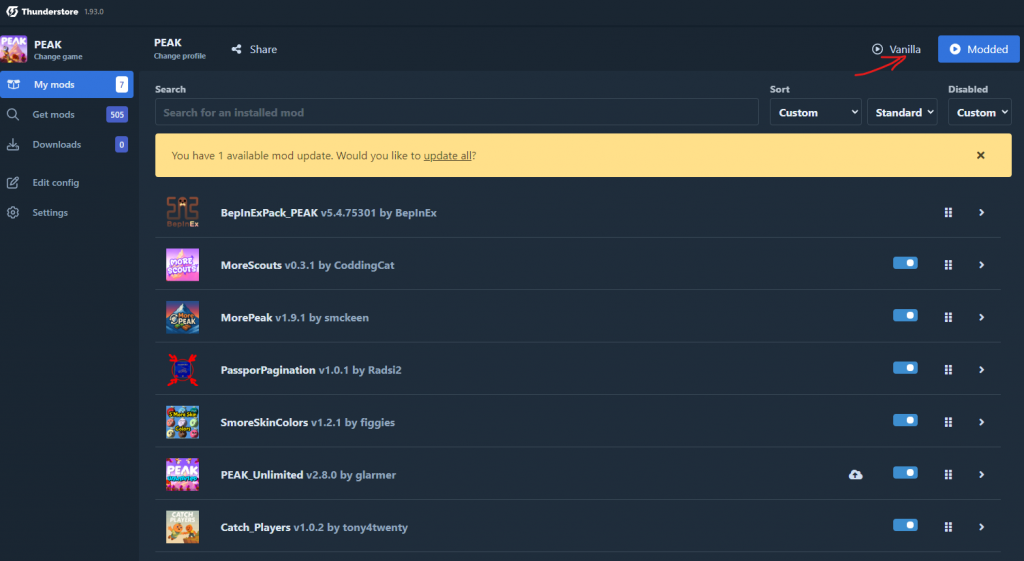Screen dimensions: 1024x561
Task: Expand the BepInExPack_PEAK row chevron
Action: coord(982,212)
